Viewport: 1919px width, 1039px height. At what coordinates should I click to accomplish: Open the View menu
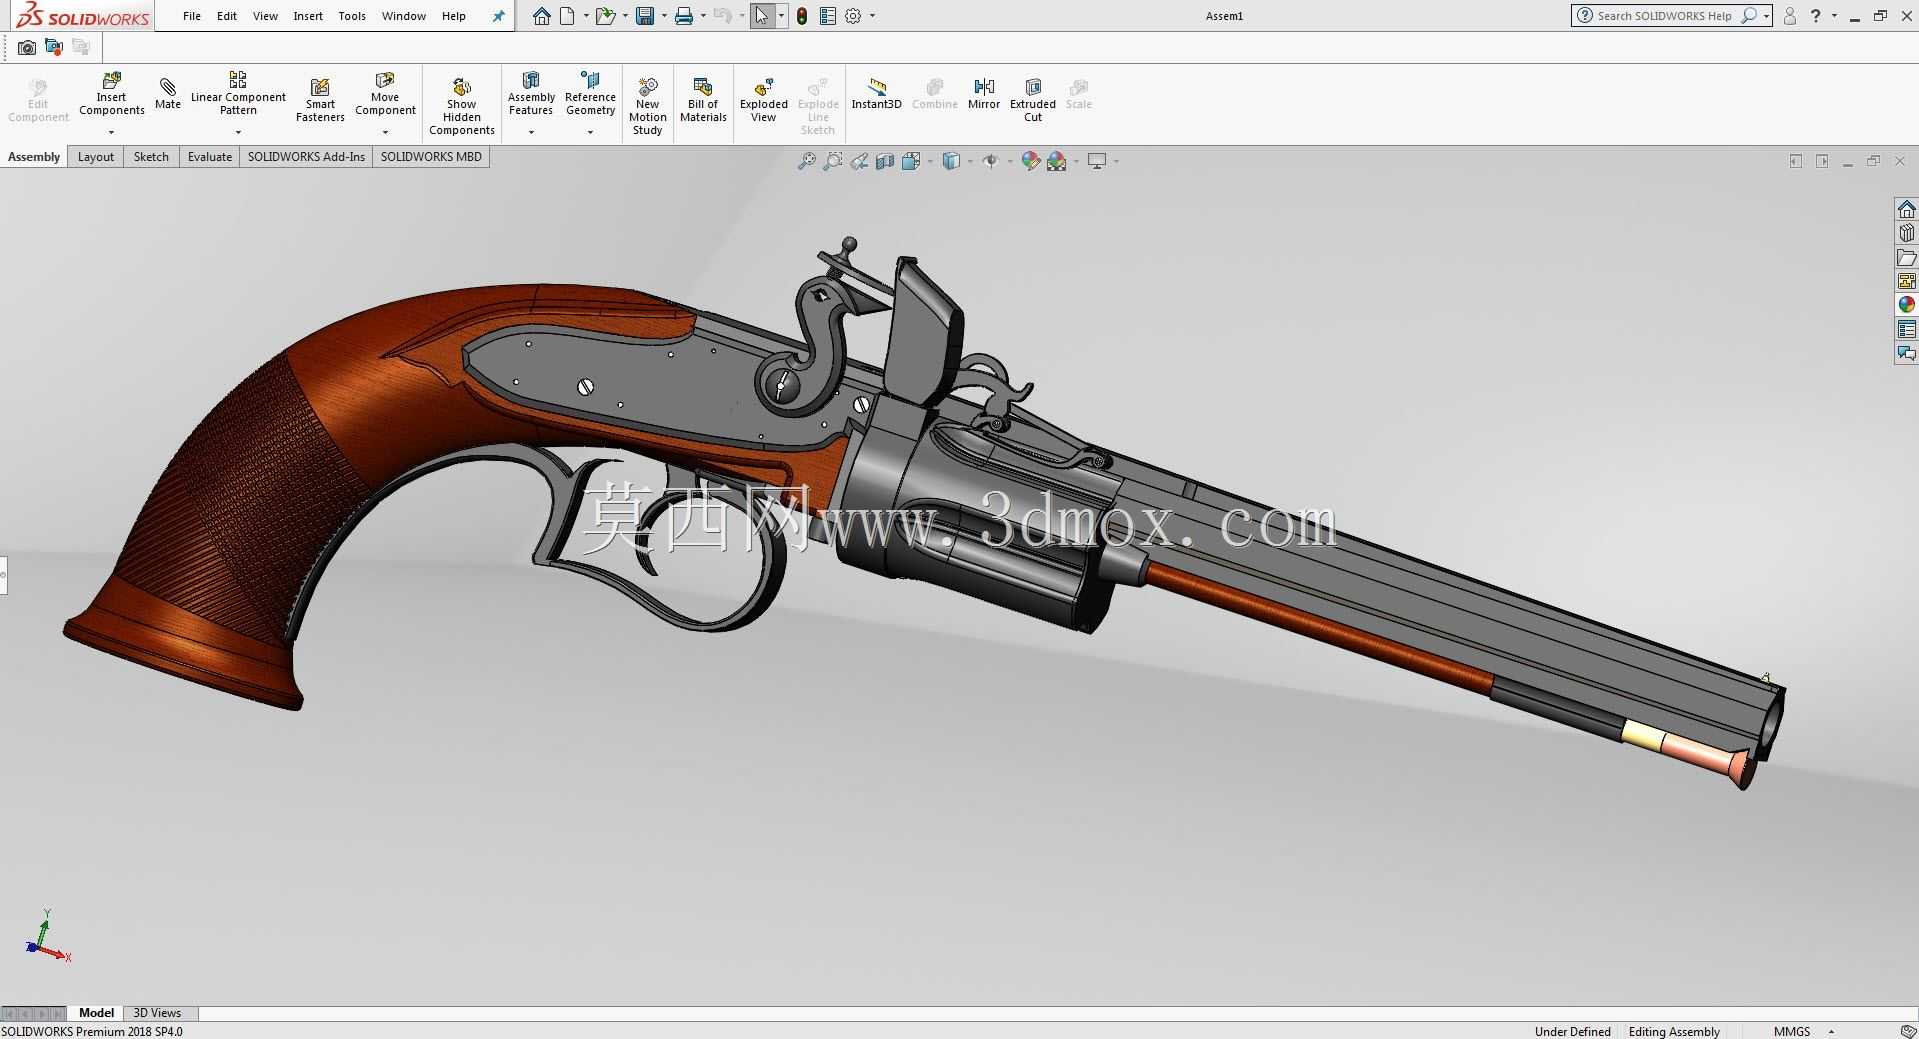[x=265, y=16]
